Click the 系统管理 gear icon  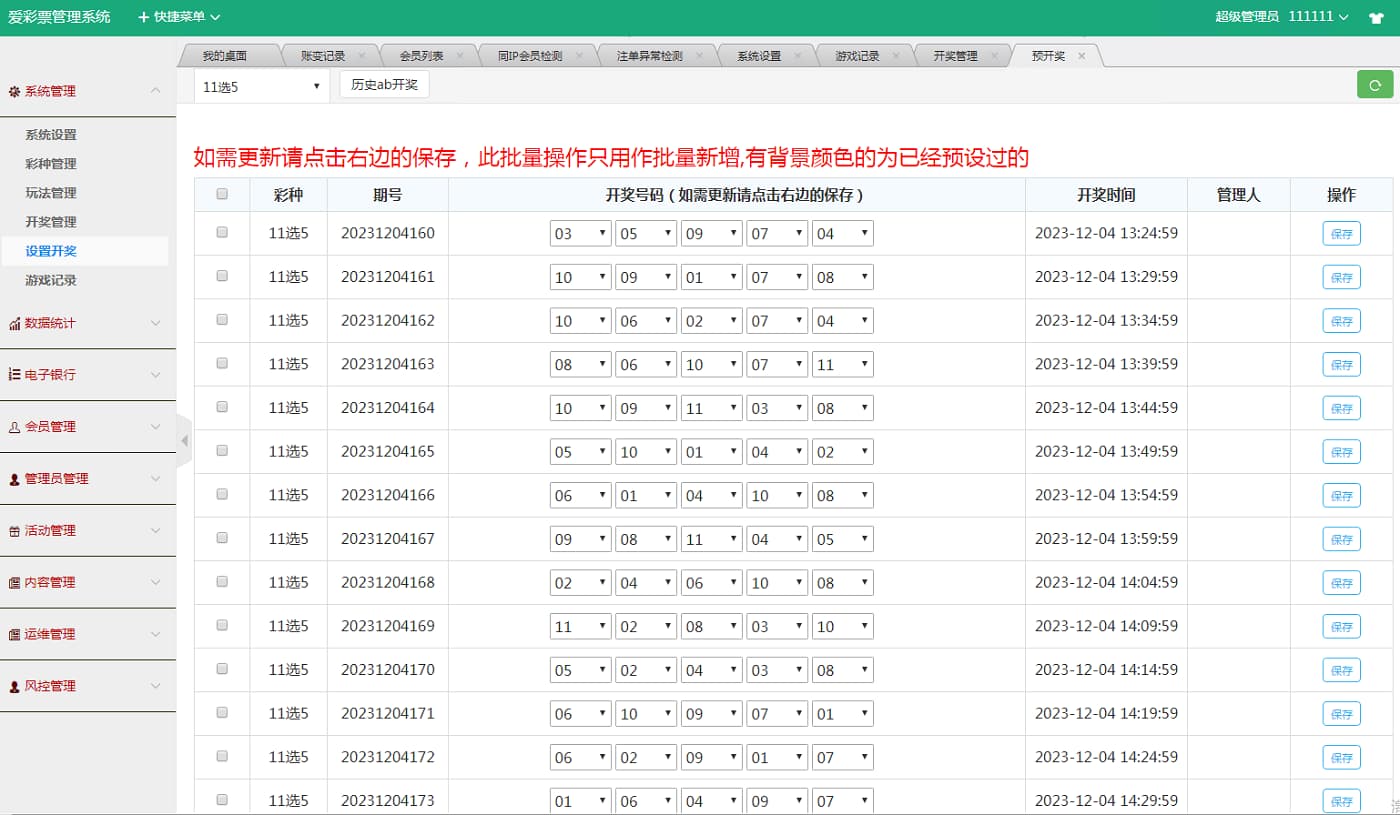click(15, 92)
